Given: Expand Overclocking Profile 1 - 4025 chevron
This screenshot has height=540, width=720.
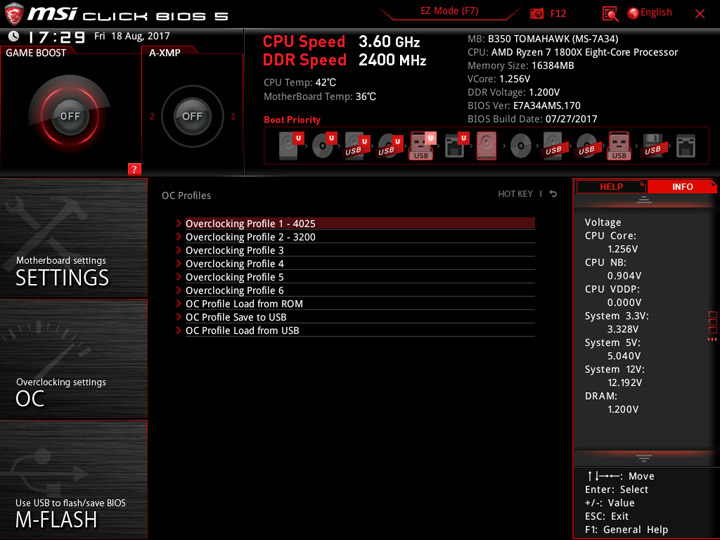Looking at the screenshot, I should [x=179, y=223].
